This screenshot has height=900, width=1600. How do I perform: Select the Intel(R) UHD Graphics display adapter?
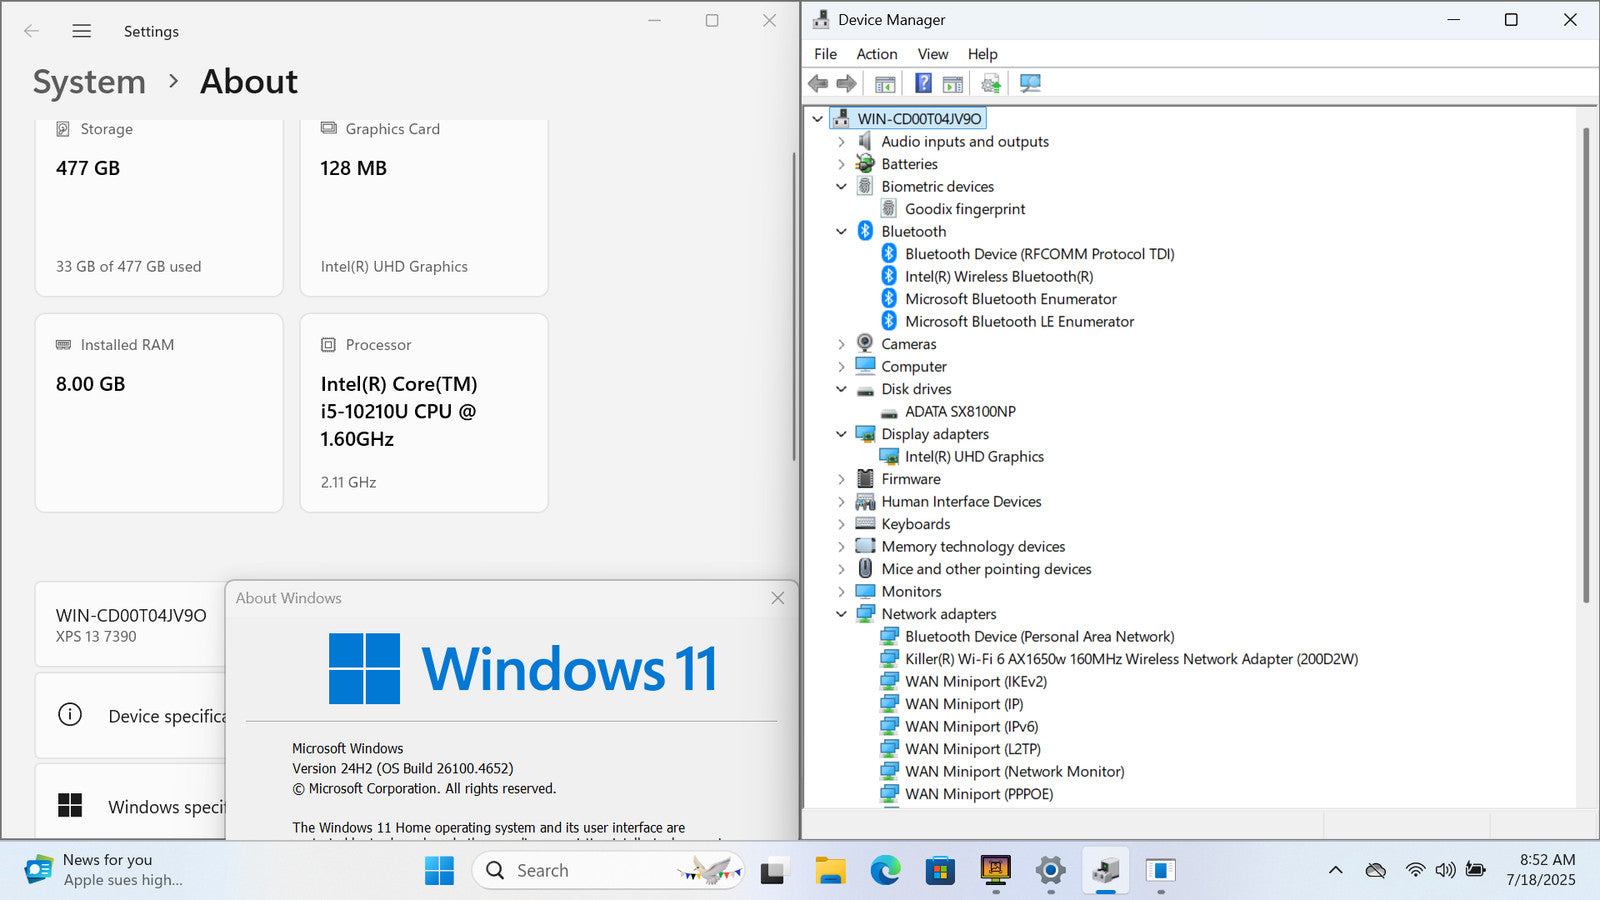point(973,457)
